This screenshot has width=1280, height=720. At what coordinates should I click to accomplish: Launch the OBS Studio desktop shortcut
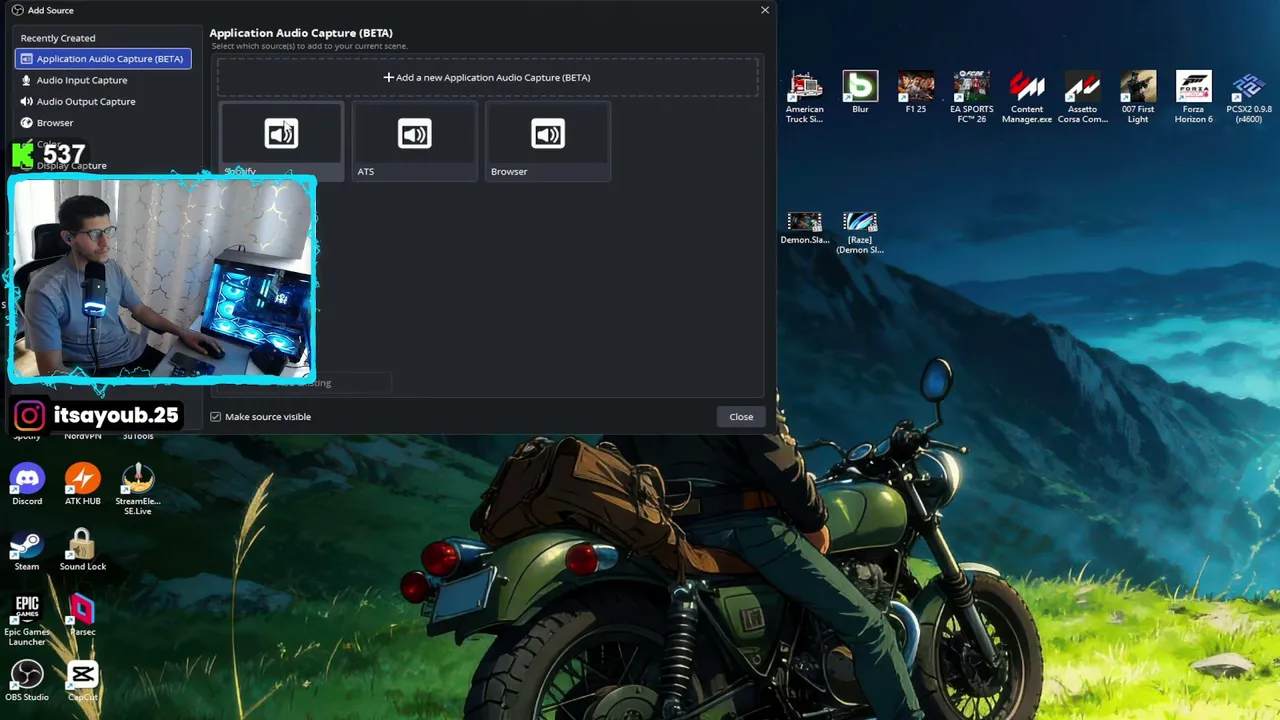[x=27, y=680]
